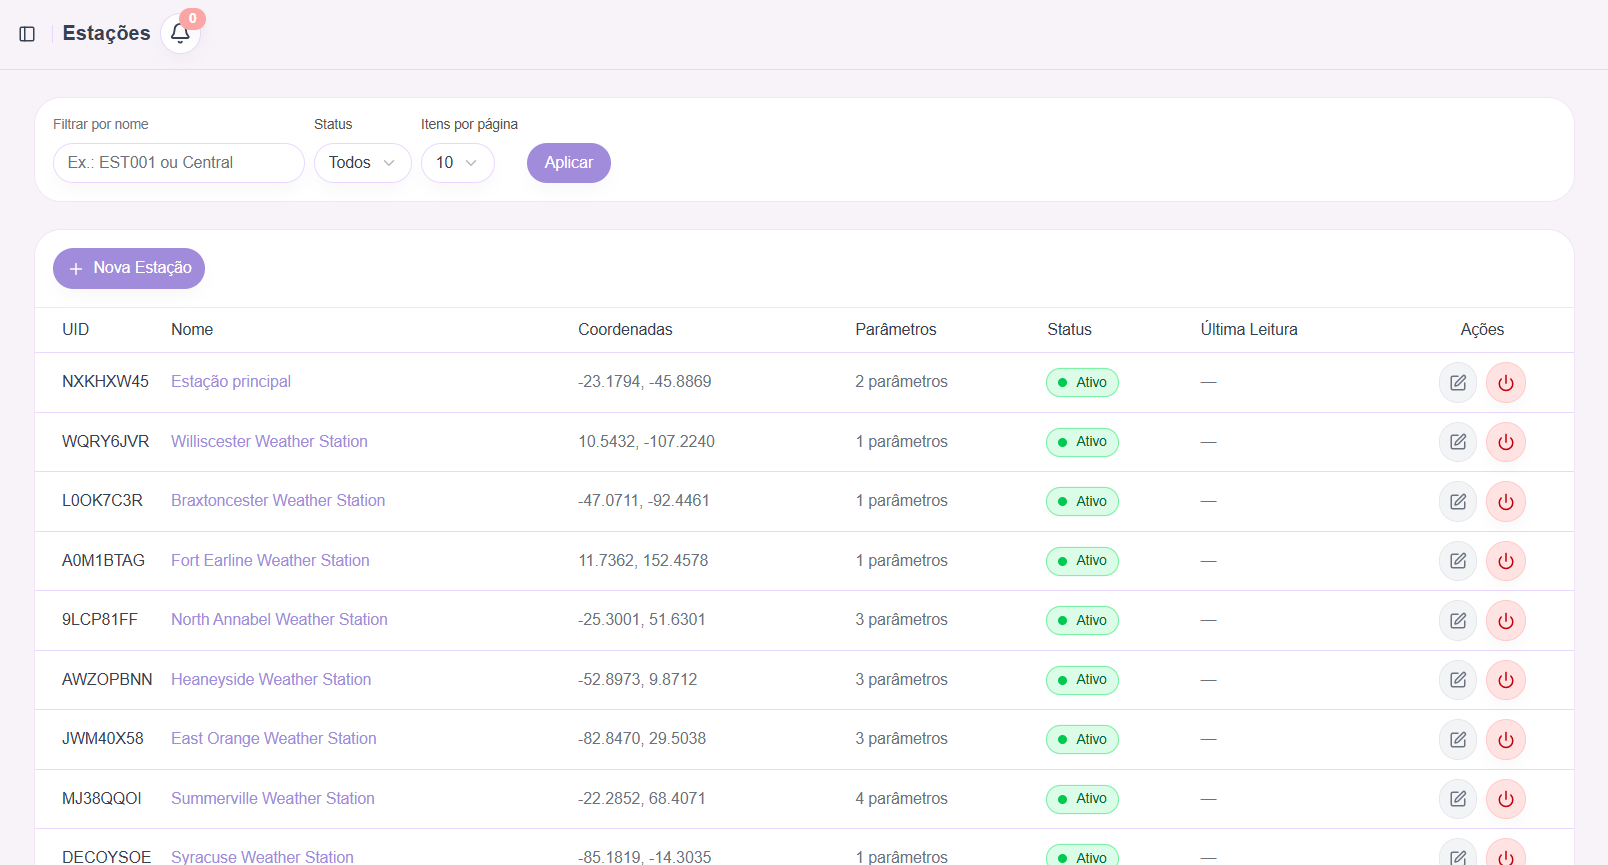Focus the filter by name input field
The image size is (1608, 865).
tap(178, 163)
